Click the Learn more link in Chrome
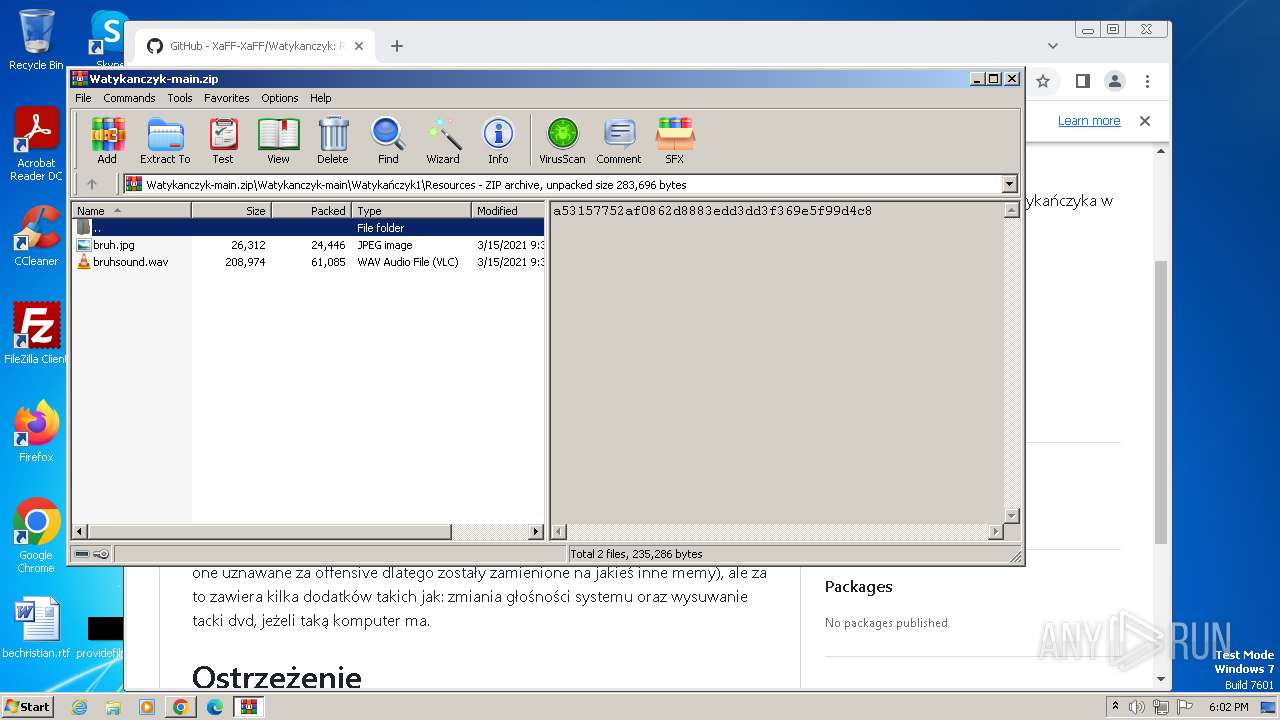Screen dimensions: 1280x720 point(1089,121)
